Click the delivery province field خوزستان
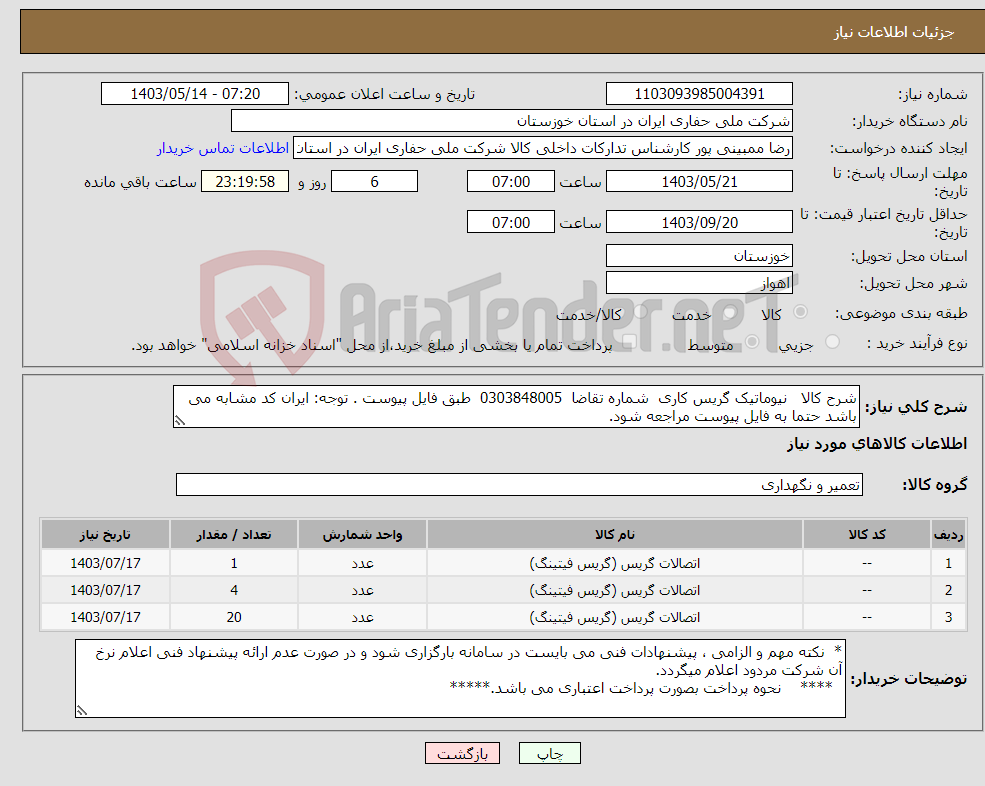Viewport: 985px width, 786px height. tap(699, 256)
